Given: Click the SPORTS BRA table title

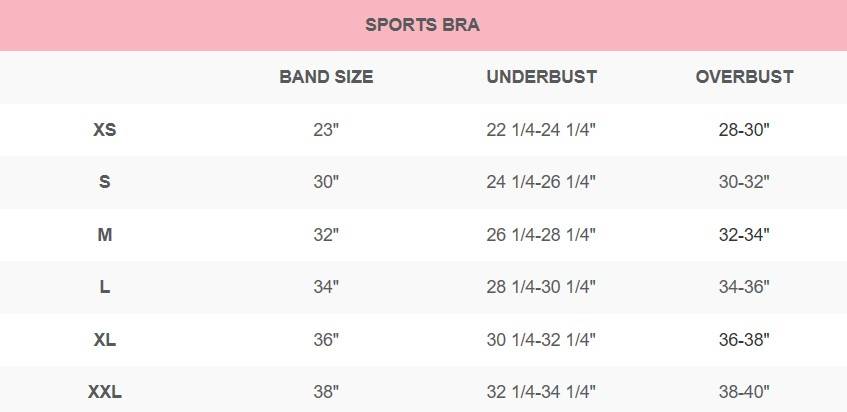Looking at the screenshot, I should tap(422, 25).
